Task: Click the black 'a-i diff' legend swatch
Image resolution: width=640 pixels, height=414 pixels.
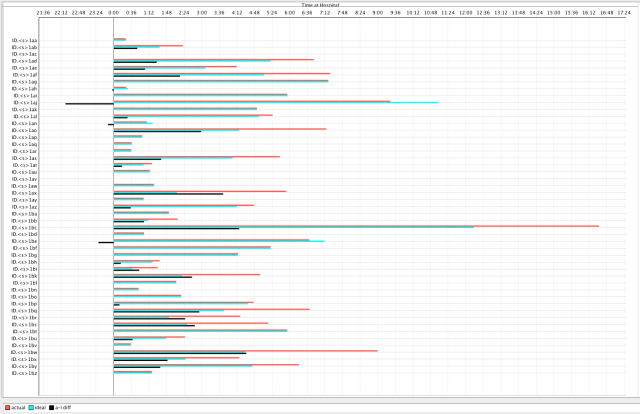Action: (53, 408)
